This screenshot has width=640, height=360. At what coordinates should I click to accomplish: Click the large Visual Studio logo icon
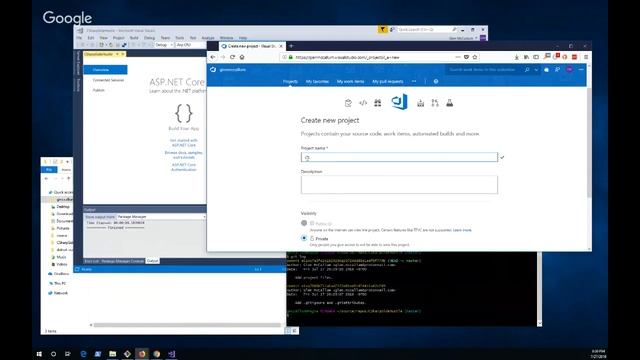pos(399,102)
